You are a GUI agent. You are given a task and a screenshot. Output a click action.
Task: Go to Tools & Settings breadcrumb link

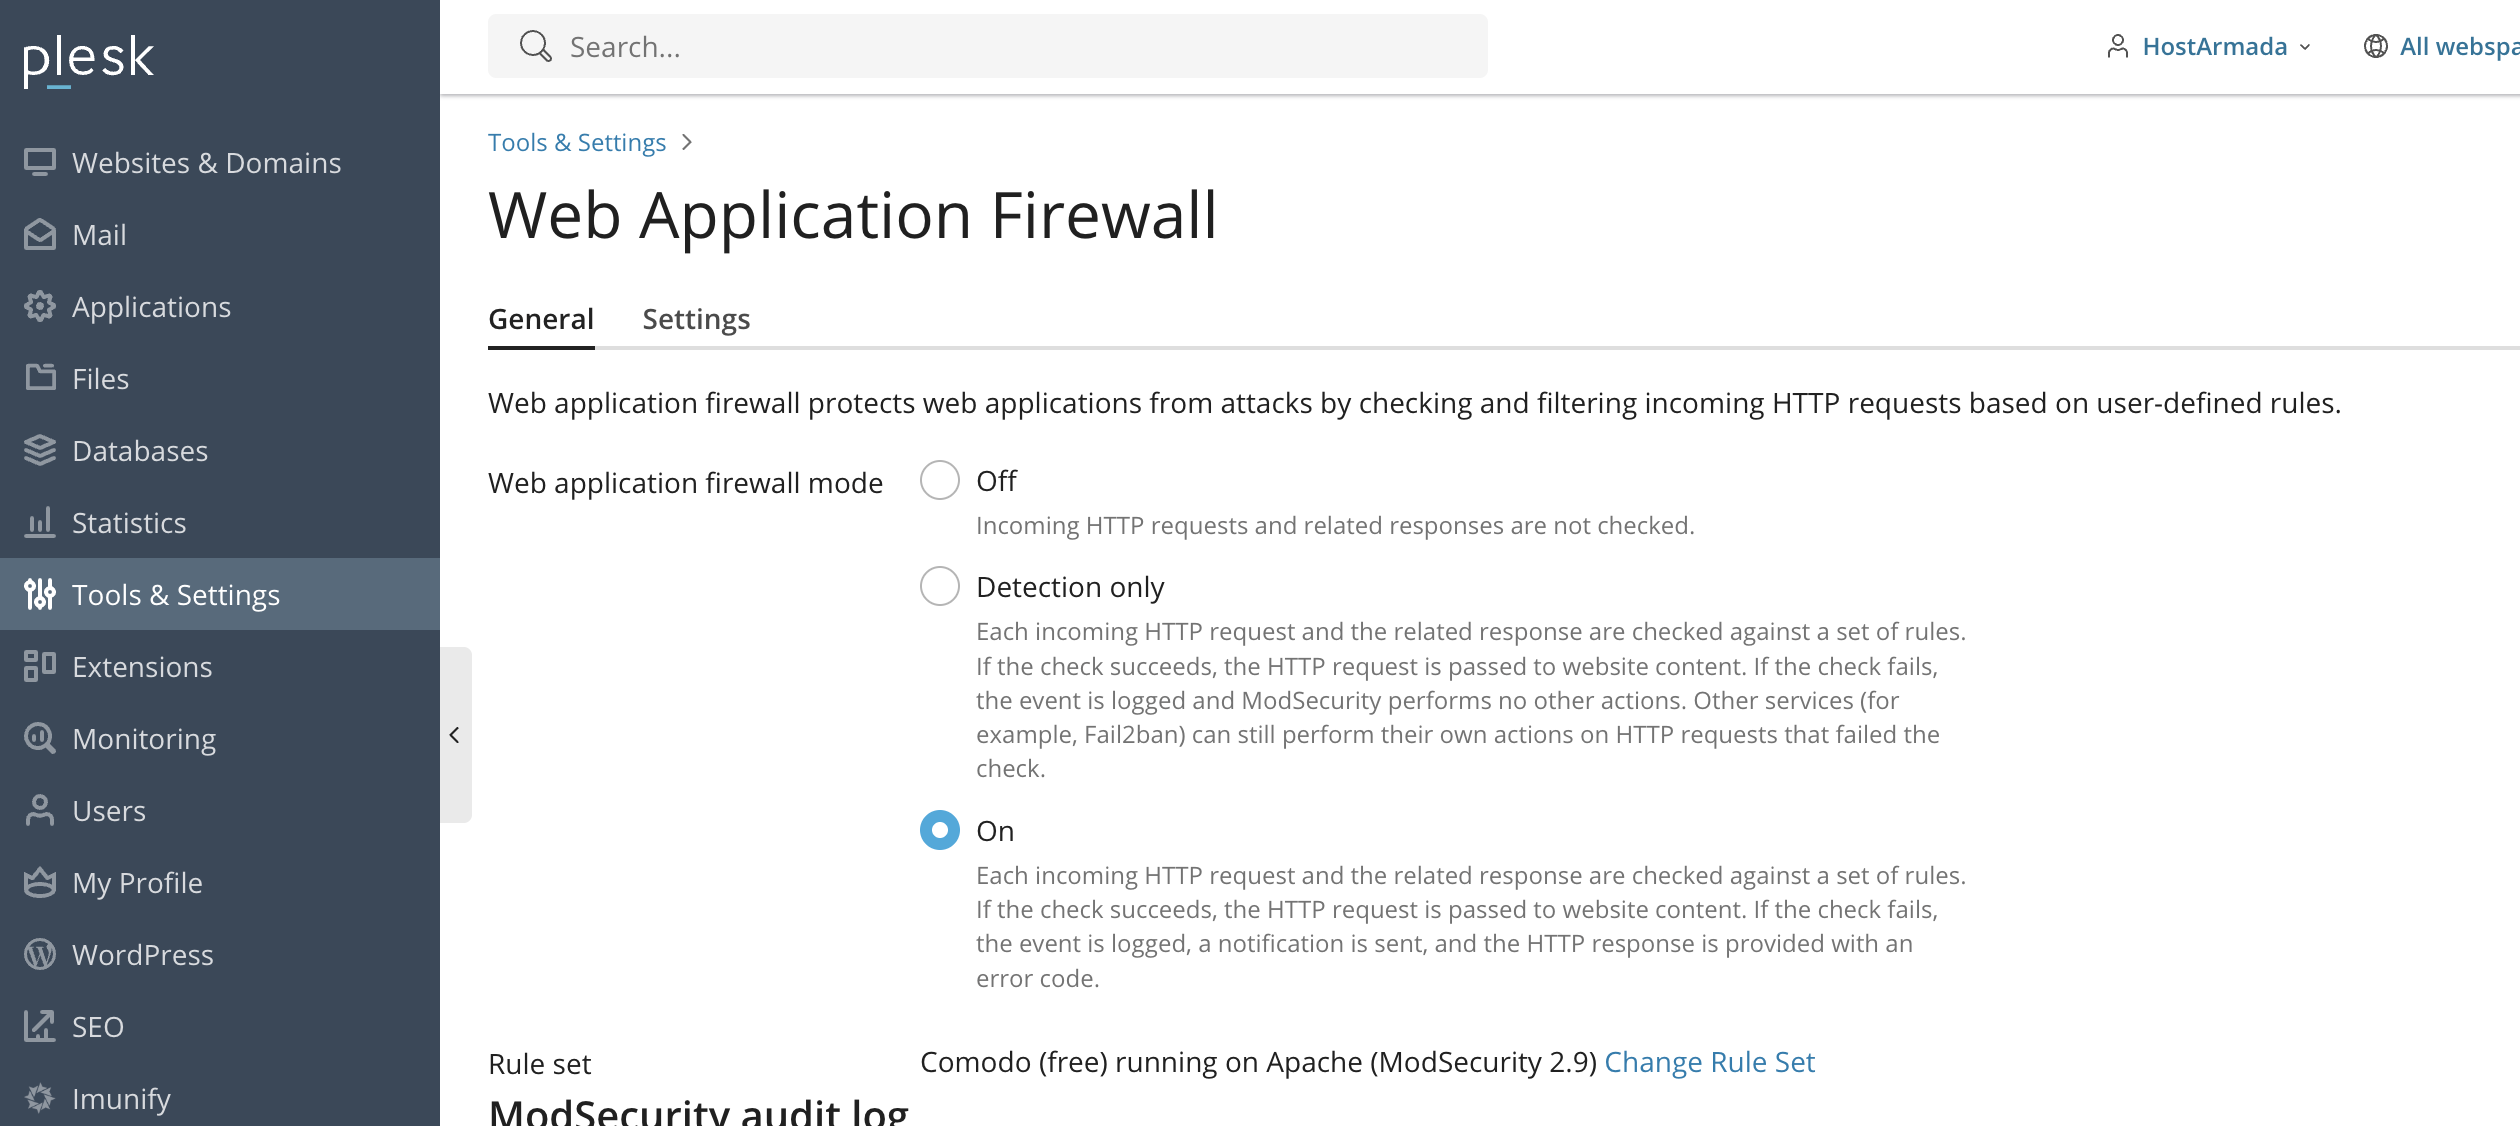pos(577,143)
